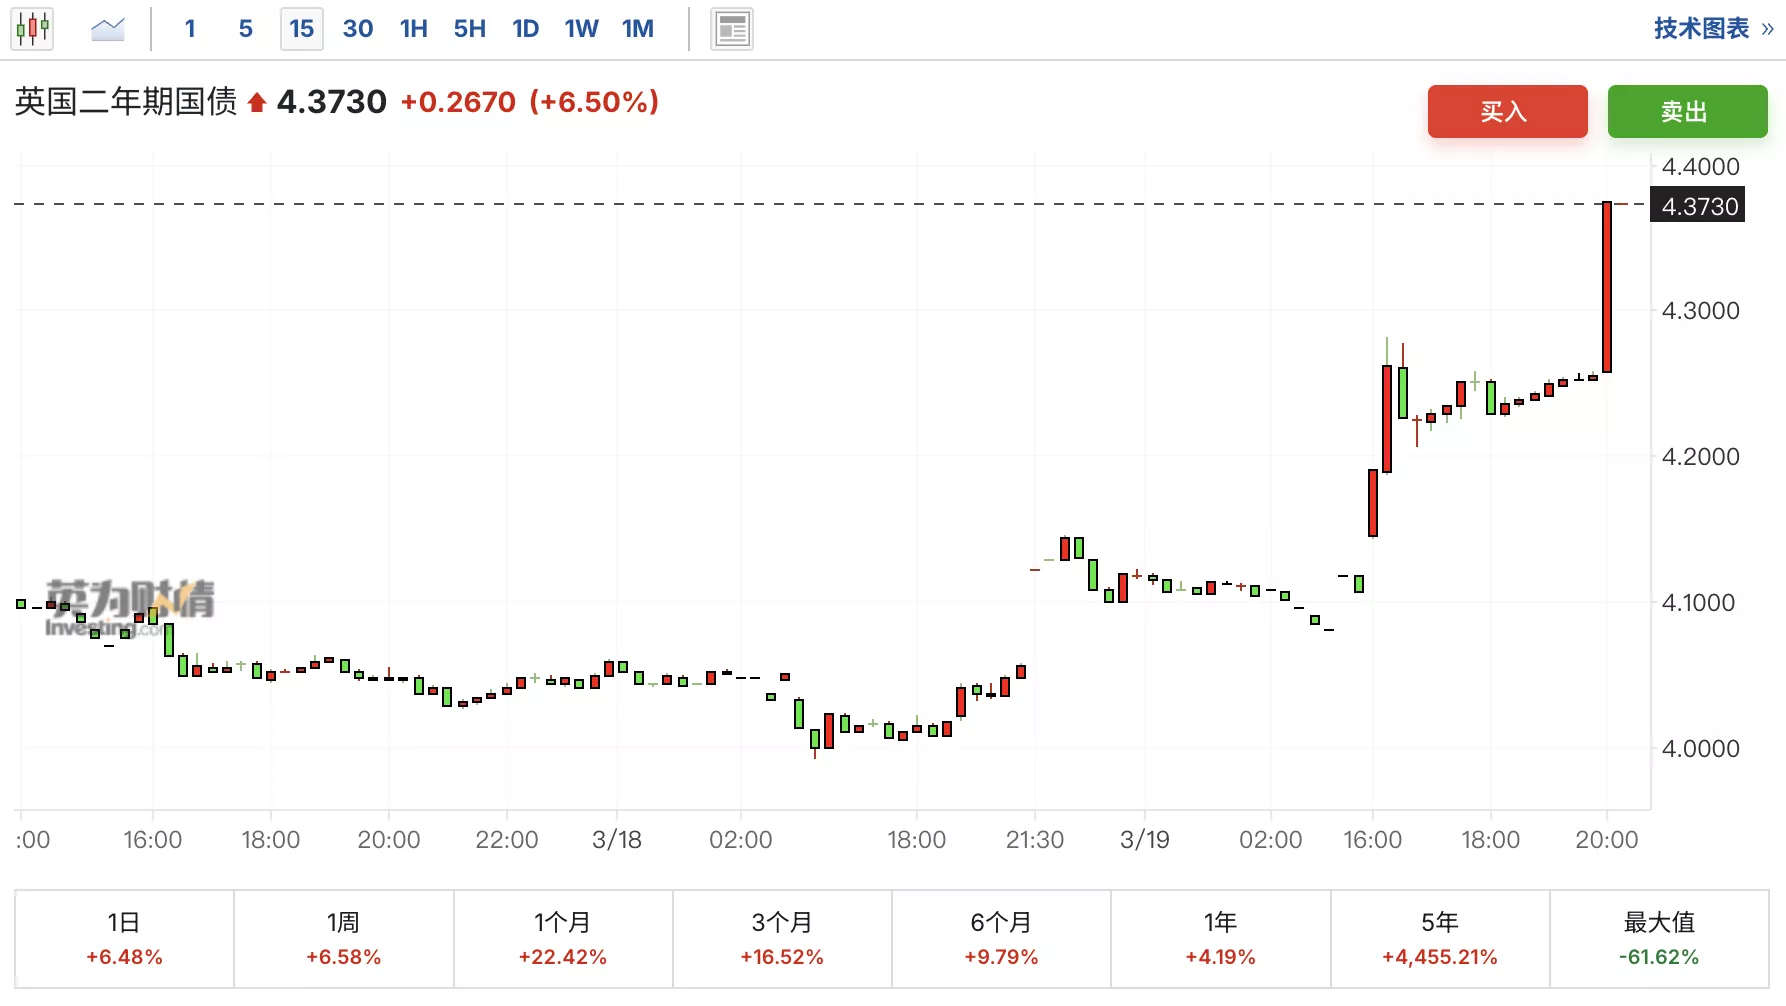Click the red up-arrow price indicator
The height and width of the screenshot is (1006, 1786).
pos(257,103)
